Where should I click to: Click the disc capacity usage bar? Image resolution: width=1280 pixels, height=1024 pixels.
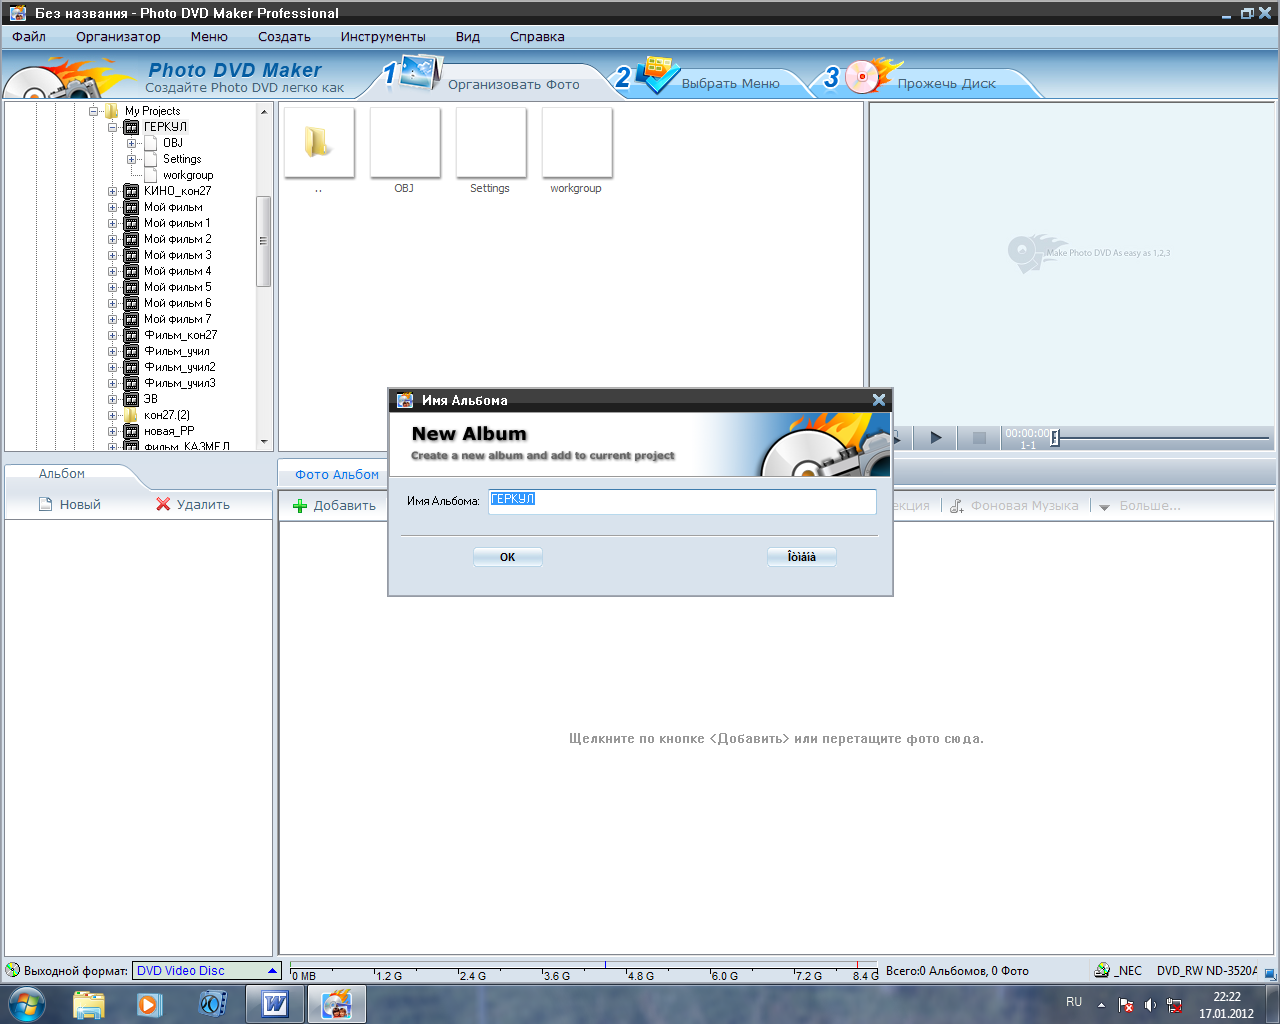click(583, 971)
